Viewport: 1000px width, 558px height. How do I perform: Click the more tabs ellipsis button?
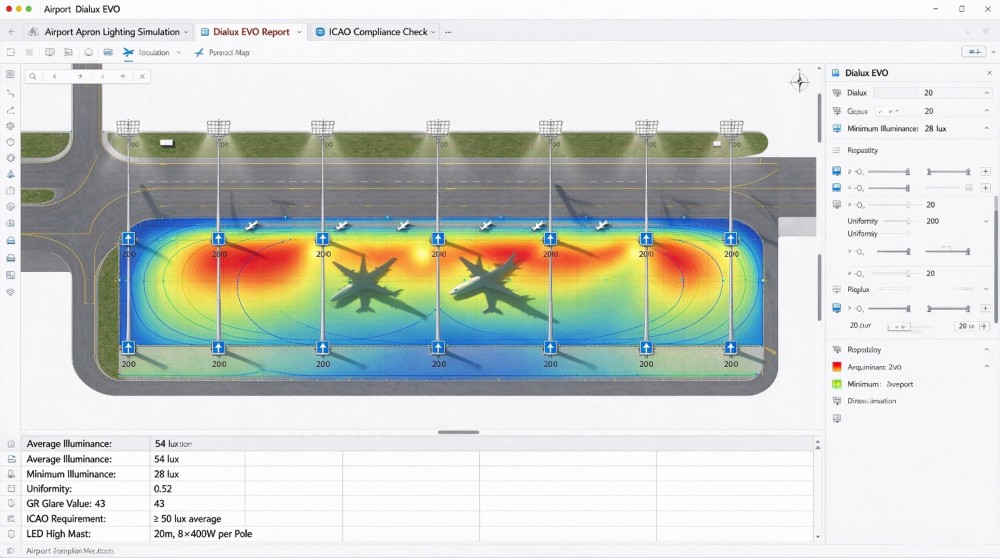pos(448,32)
